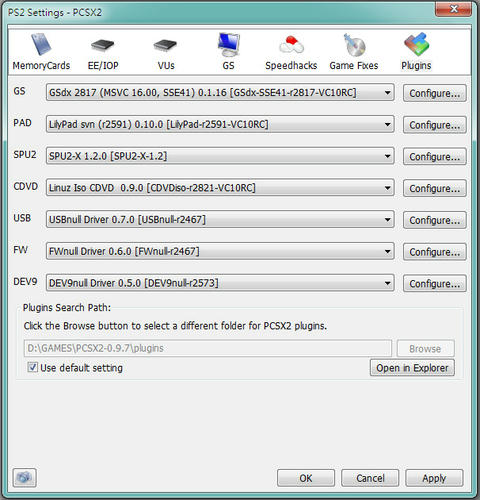Click the SPU2 row label
This screenshot has width=480, height=500.
click(x=25, y=155)
